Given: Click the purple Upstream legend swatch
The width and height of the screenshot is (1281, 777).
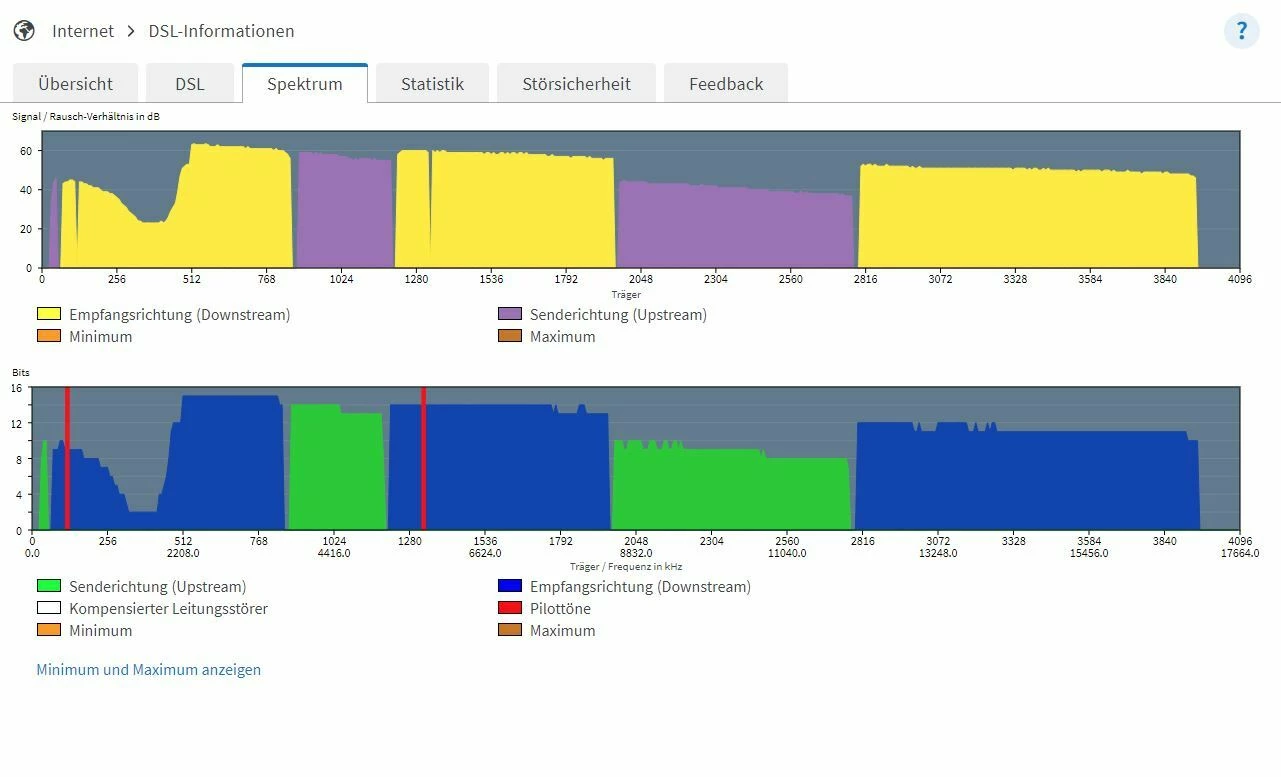Looking at the screenshot, I should tap(510, 314).
